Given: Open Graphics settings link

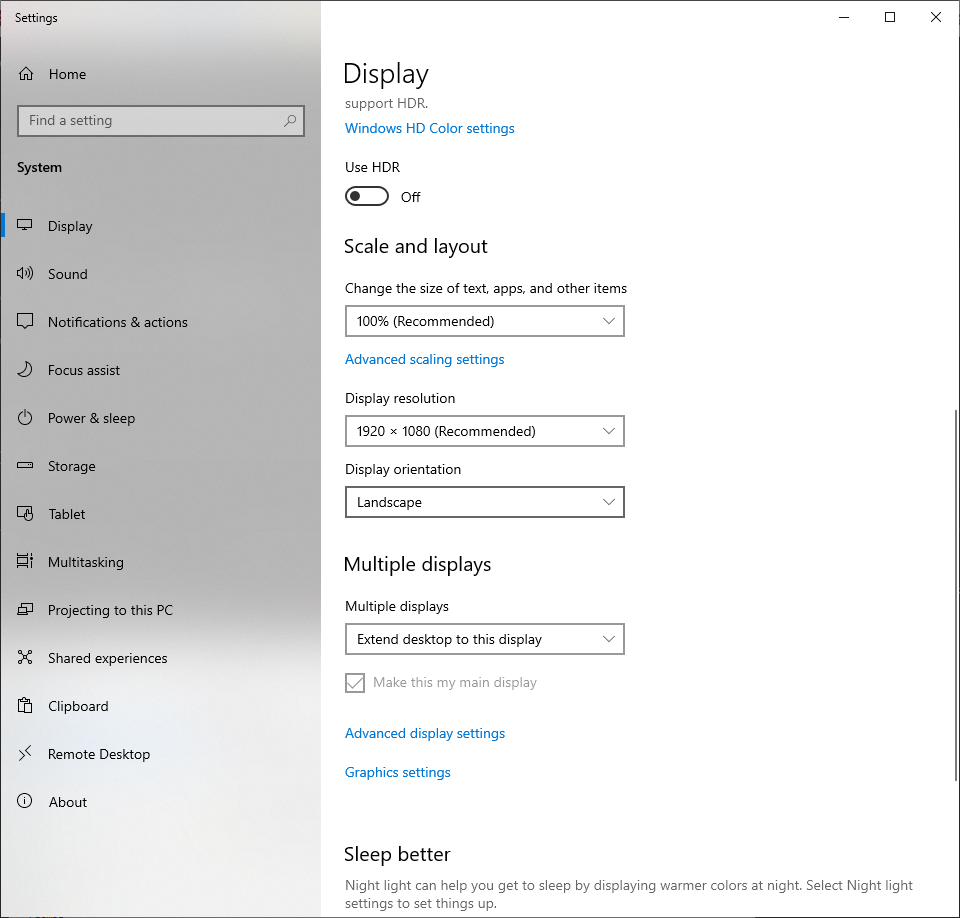Looking at the screenshot, I should click(398, 772).
